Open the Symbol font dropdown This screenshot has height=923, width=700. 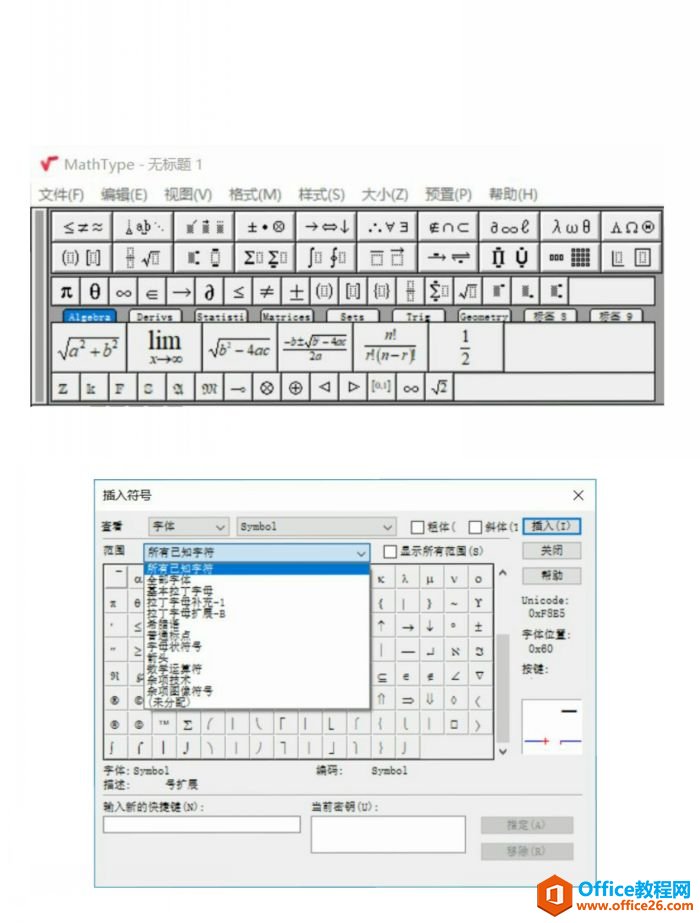[316, 526]
